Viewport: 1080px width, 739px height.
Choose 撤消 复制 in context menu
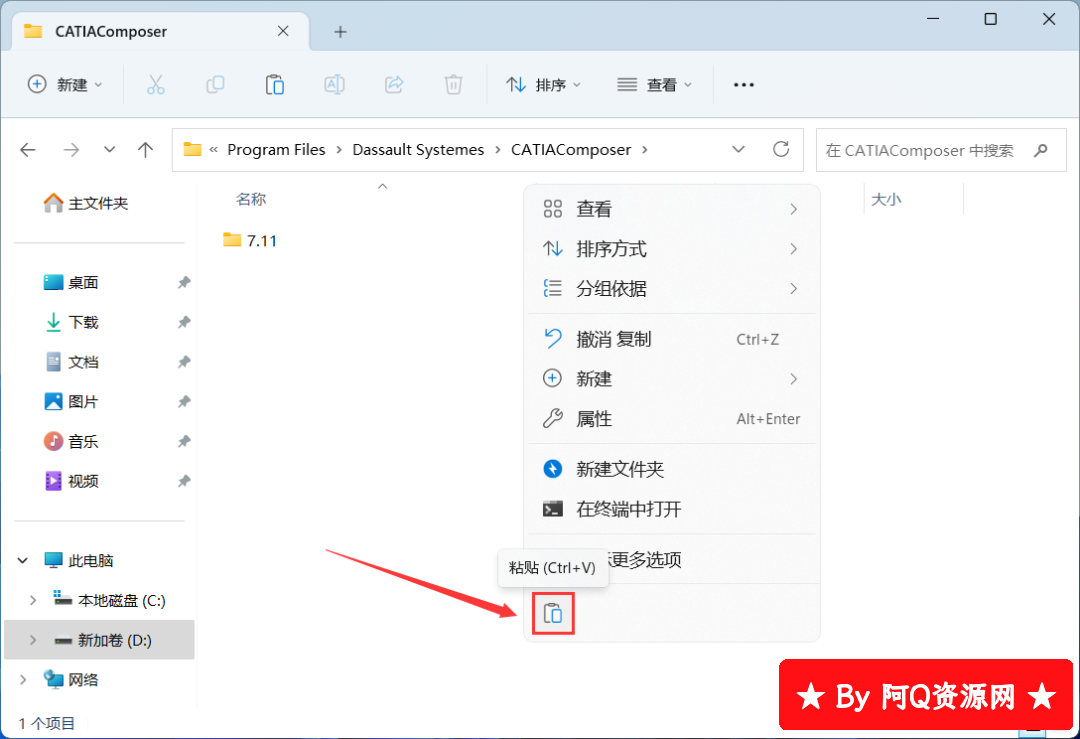pos(672,339)
